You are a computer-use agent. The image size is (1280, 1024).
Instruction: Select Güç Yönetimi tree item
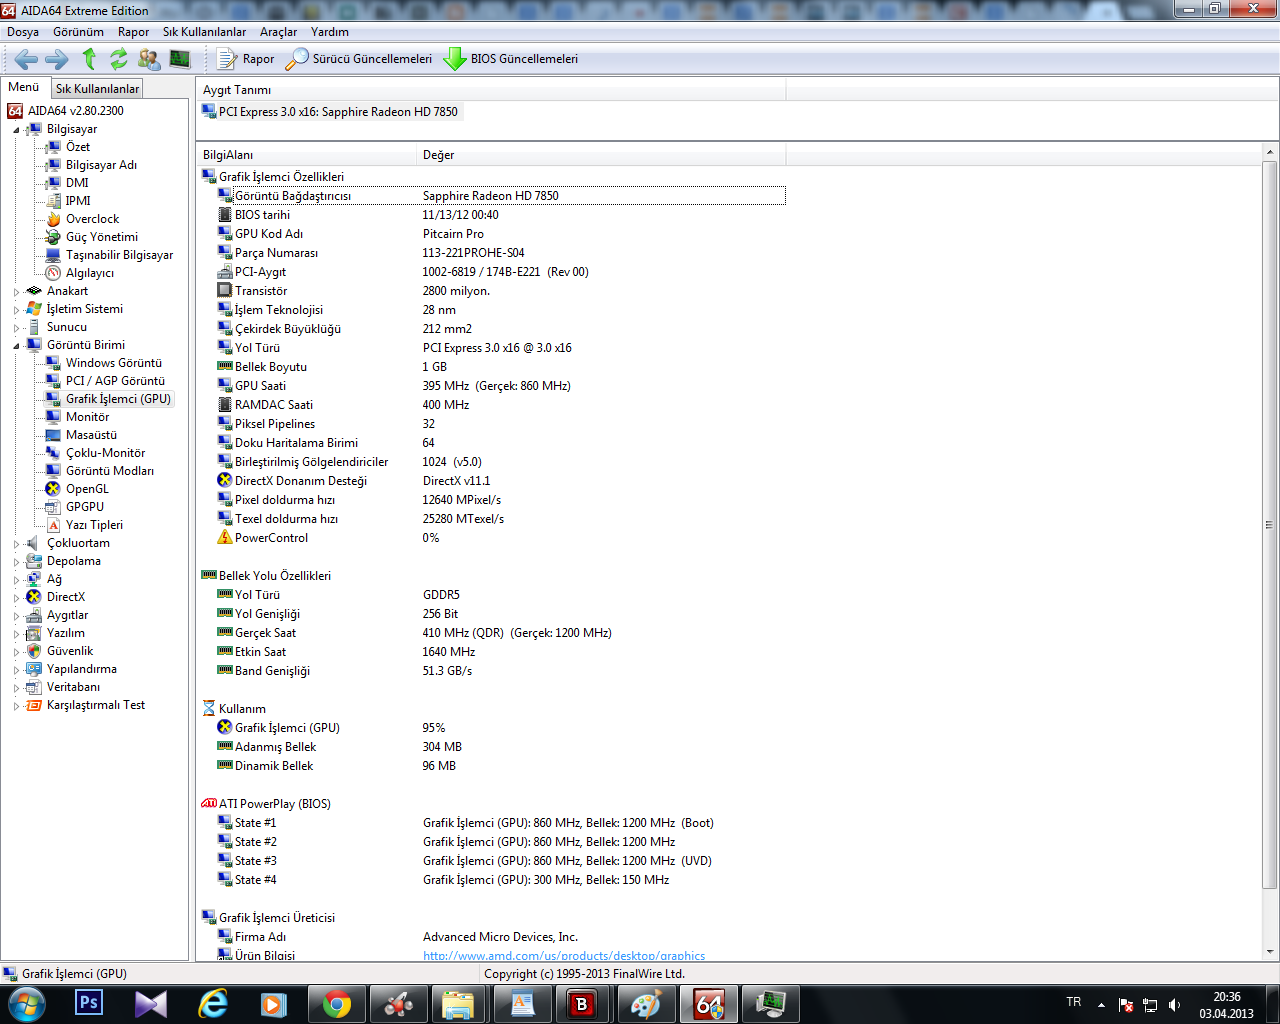101,237
